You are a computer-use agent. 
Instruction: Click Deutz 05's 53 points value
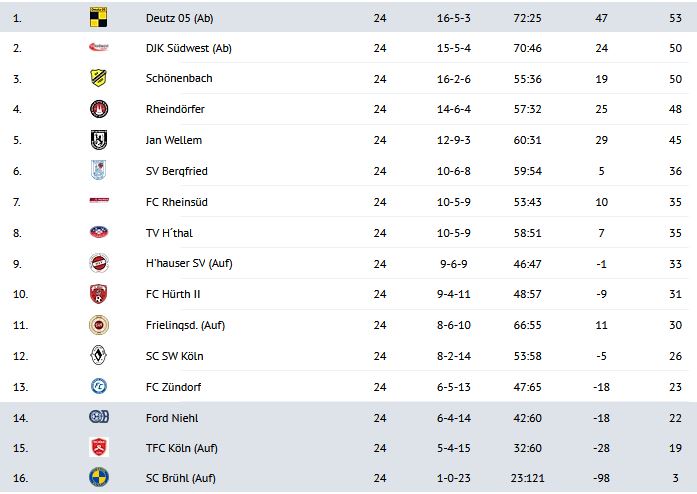coord(676,16)
